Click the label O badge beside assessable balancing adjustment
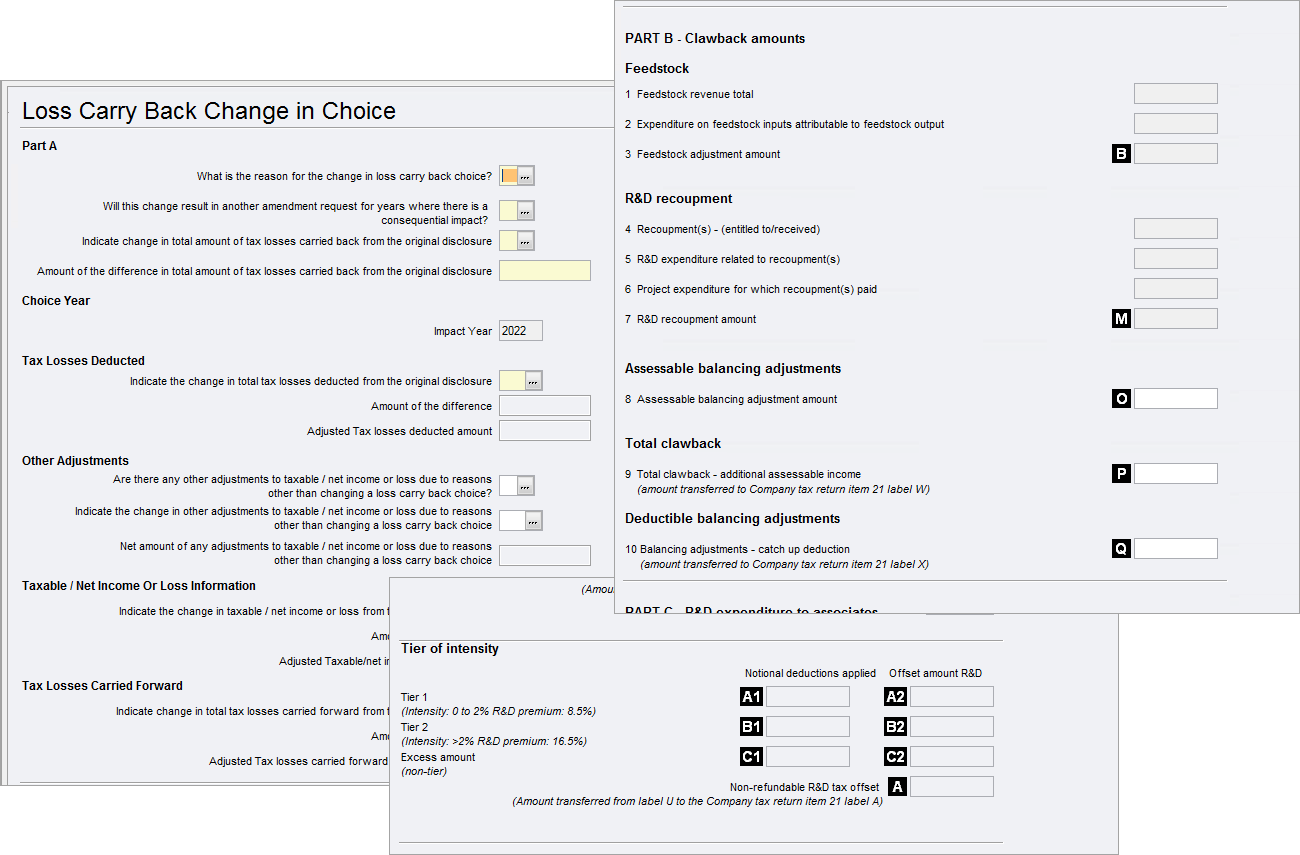1300x855 pixels. pos(1122,399)
